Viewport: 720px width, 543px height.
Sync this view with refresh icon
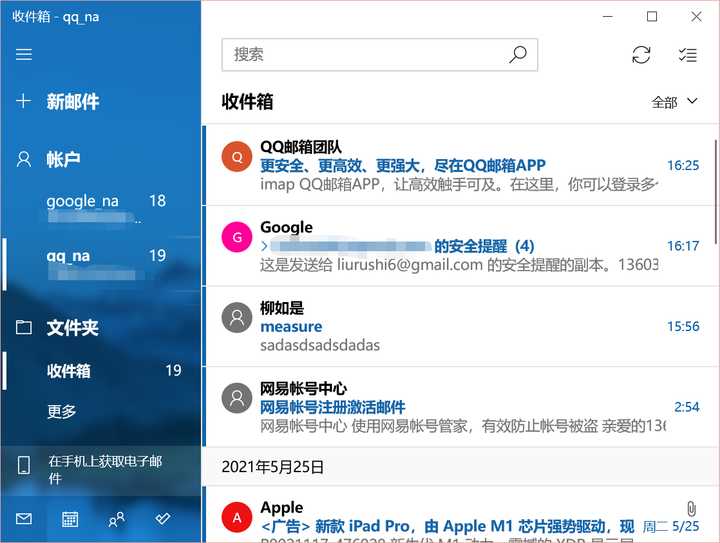[641, 55]
